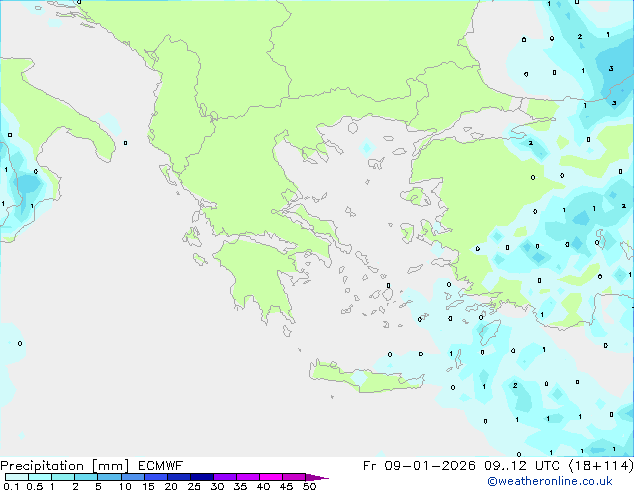Image resolution: width=634 pixels, height=490 pixels.
Task: Select the 40 mm magenta legend swatch
Action: 271,477
